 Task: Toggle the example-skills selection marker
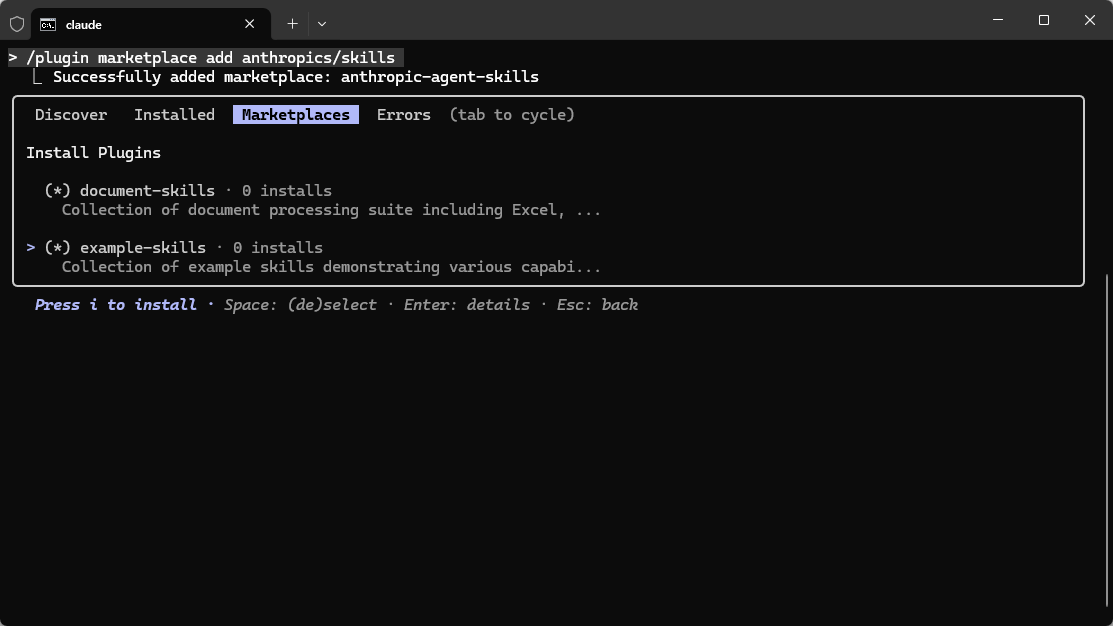pyautogui.click(x=58, y=248)
